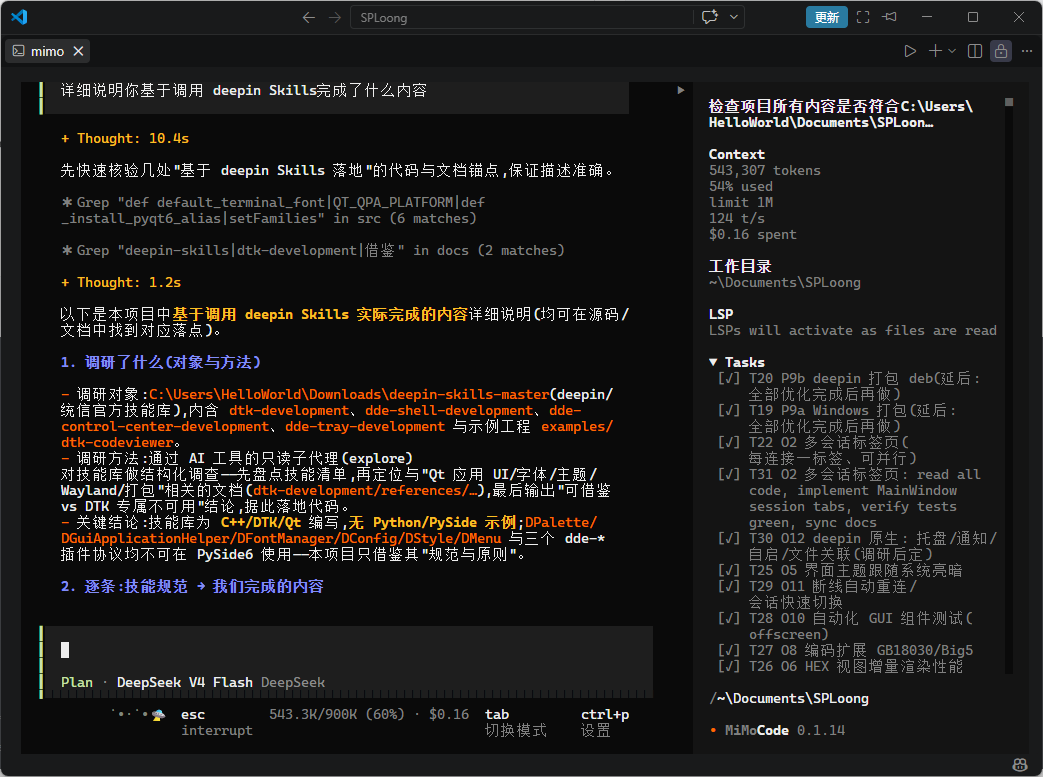This screenshot has height=777, width=1043.
Task: Toggle checkbox for task T29 O11
Action: tap(728, 586)
